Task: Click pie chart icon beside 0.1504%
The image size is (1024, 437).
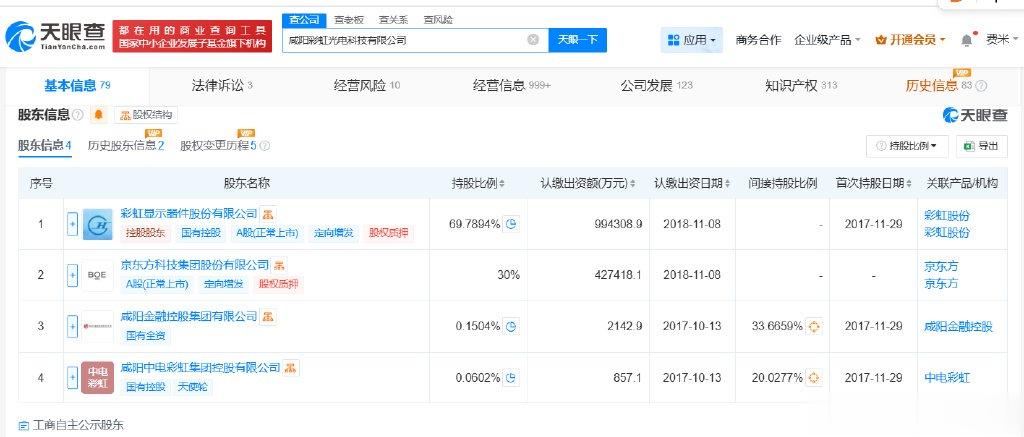Action: point(511,326)
